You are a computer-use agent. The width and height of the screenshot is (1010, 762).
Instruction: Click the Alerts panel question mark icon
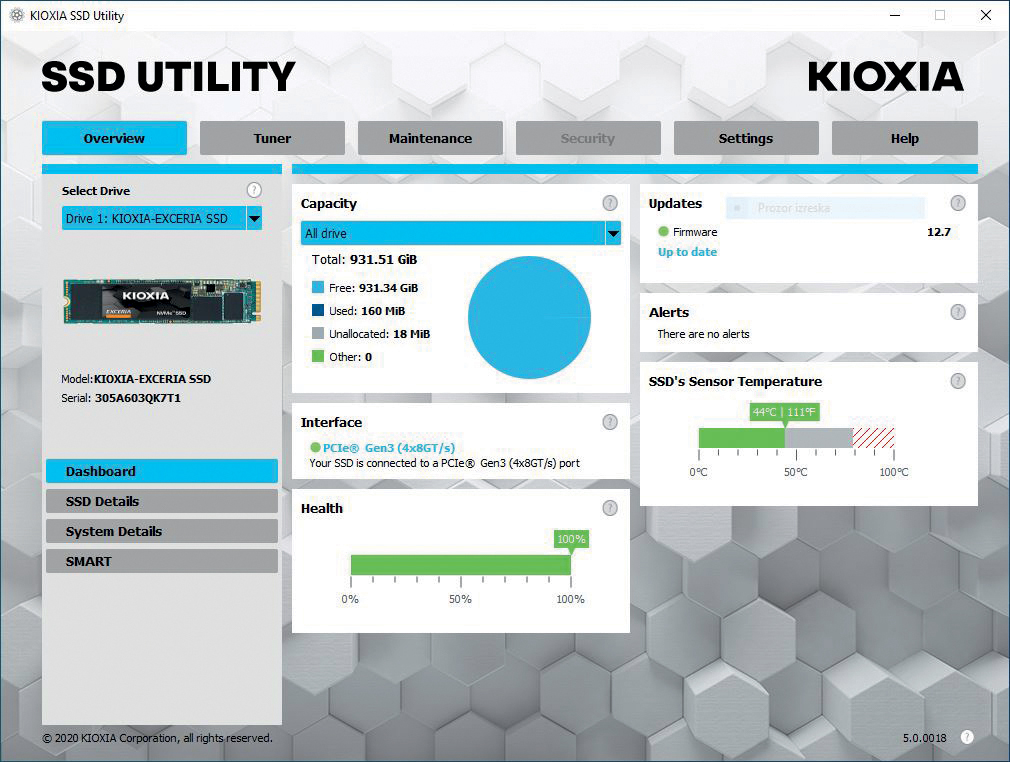pos(958,312)
